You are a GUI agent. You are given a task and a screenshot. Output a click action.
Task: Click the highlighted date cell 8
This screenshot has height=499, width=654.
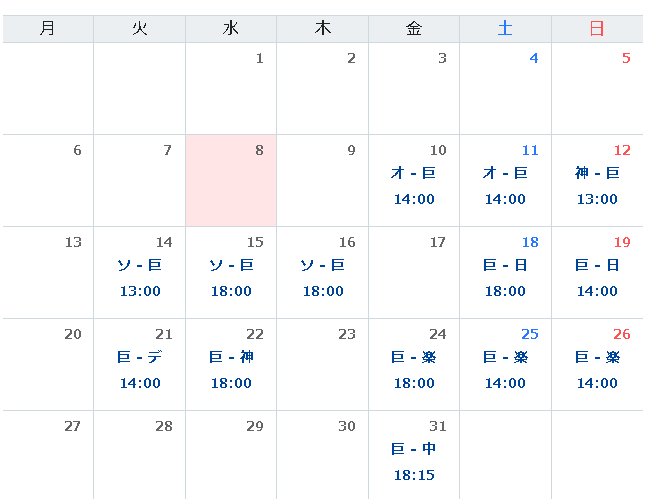coord(231,180)
